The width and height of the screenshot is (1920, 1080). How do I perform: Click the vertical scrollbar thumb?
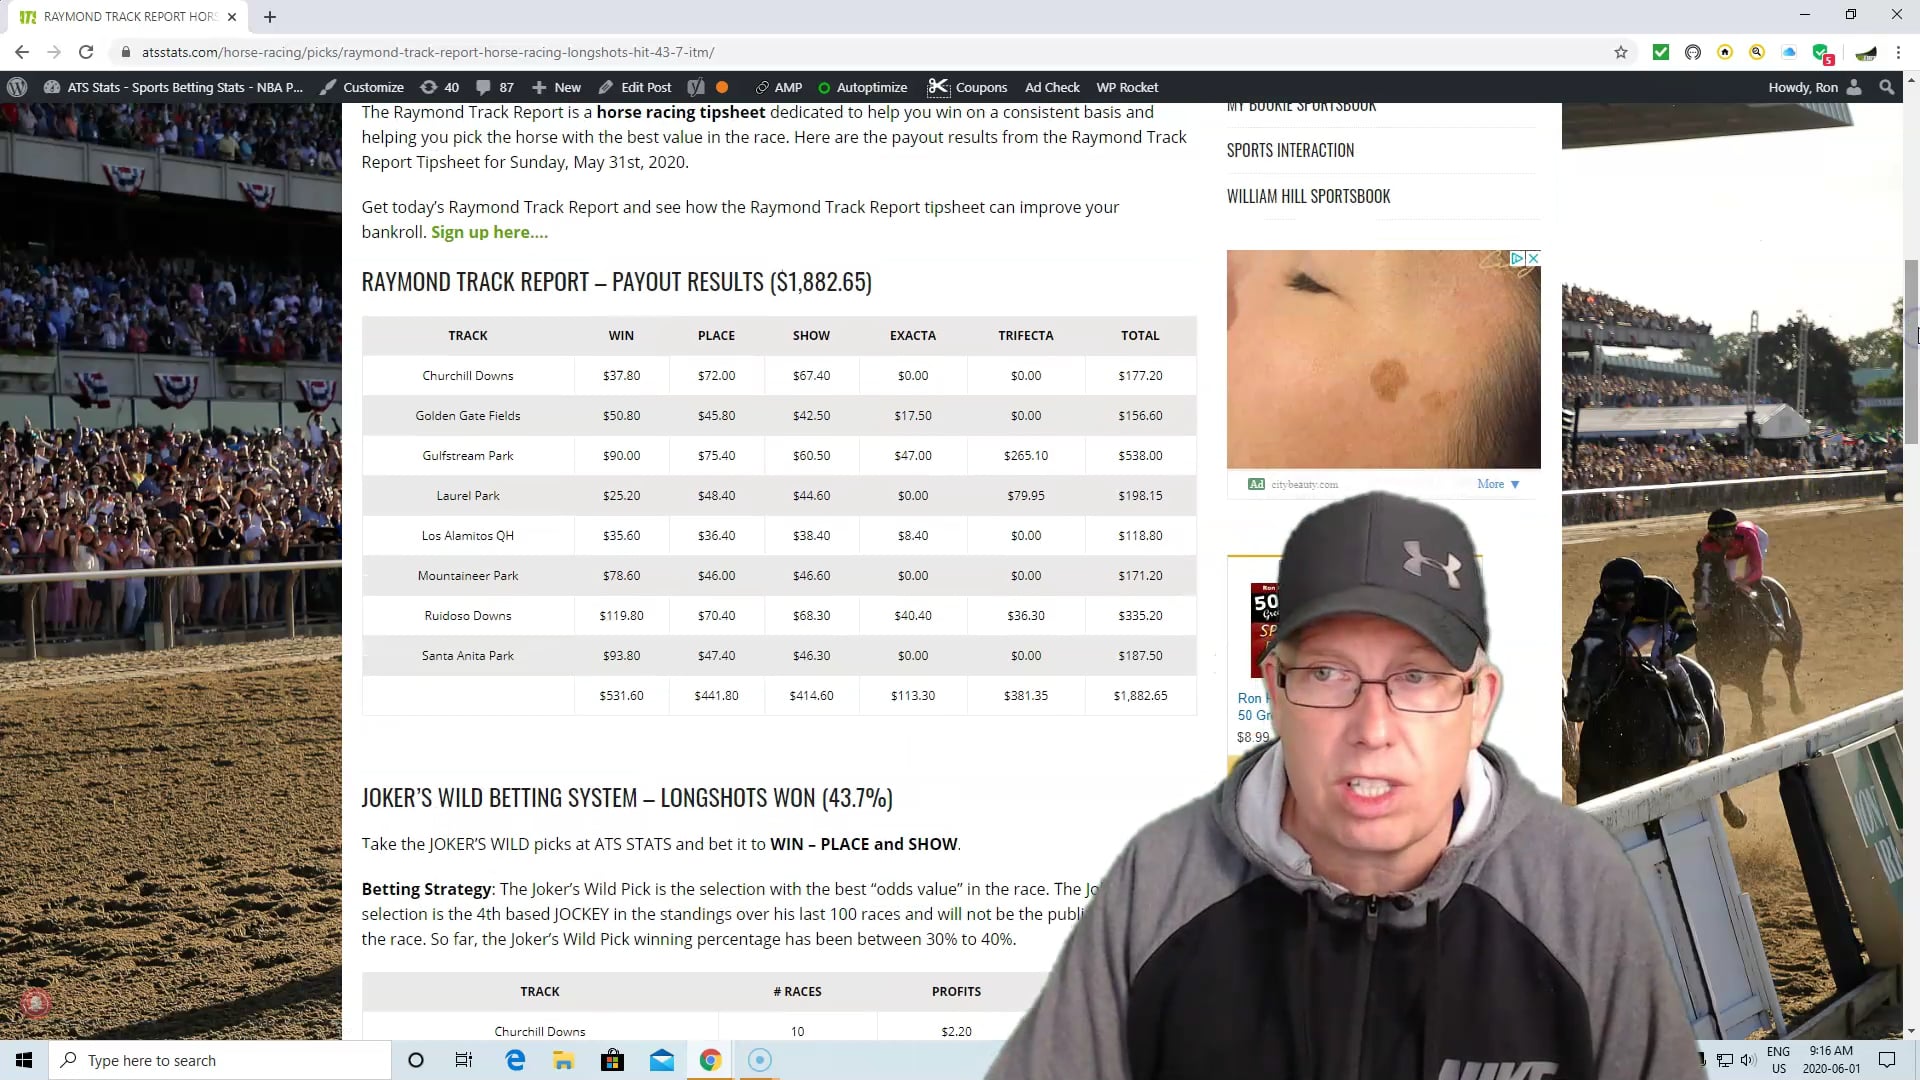[x=1911, y=350]
